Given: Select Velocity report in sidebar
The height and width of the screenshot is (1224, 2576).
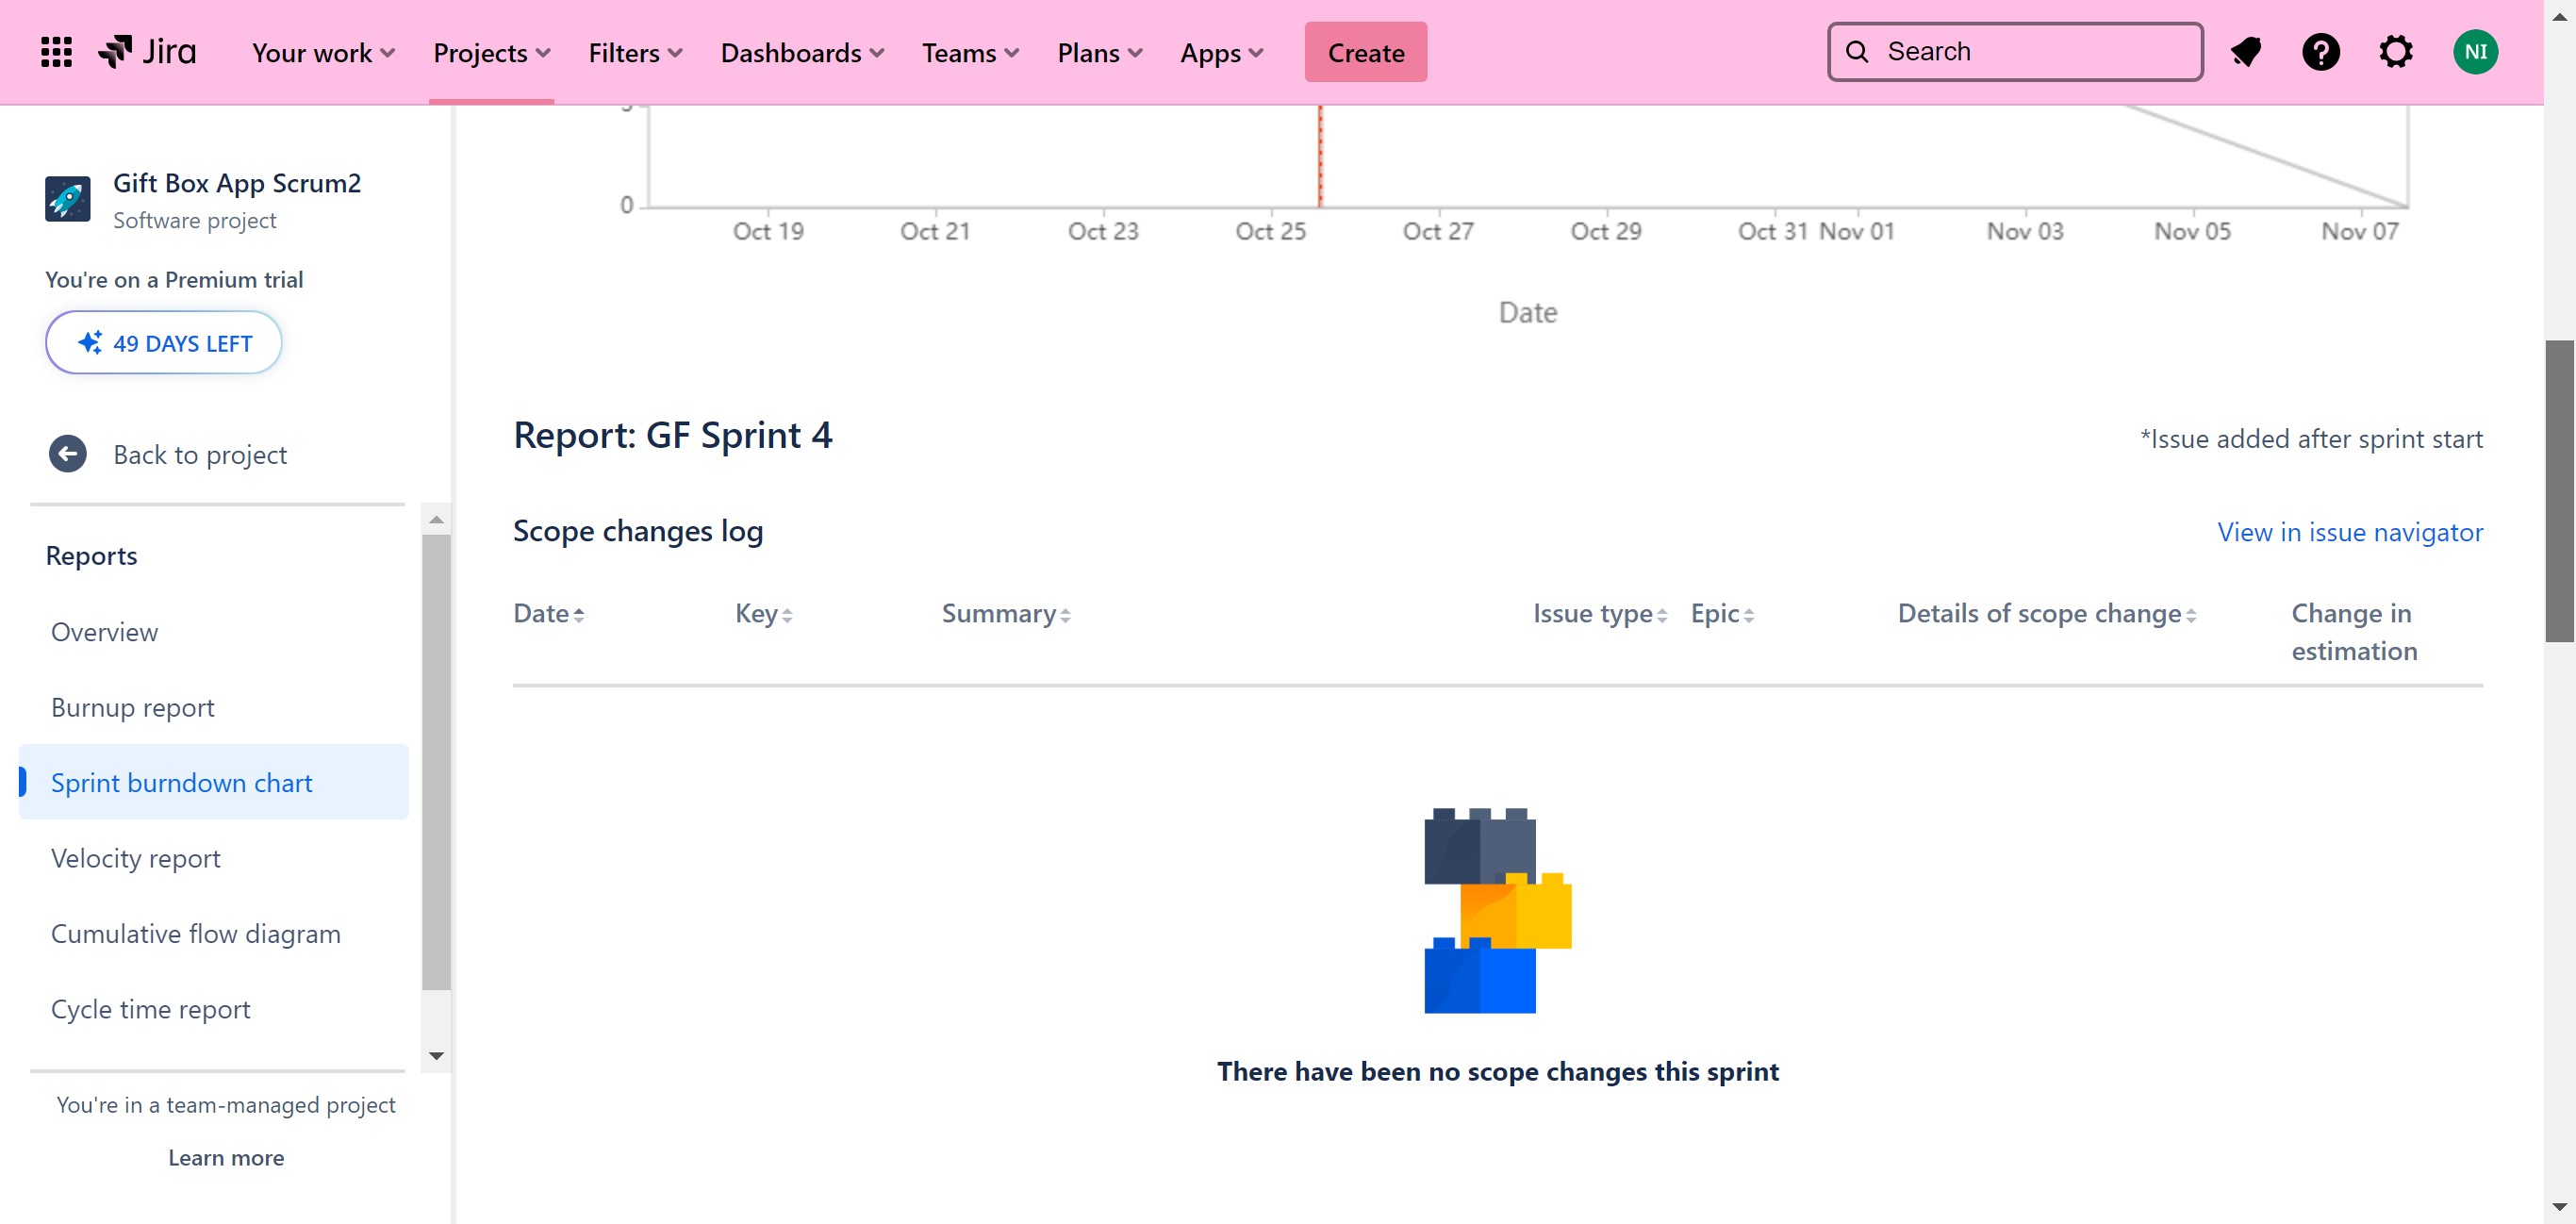Looking at the screenshot, I should click(x=136, y=858).
